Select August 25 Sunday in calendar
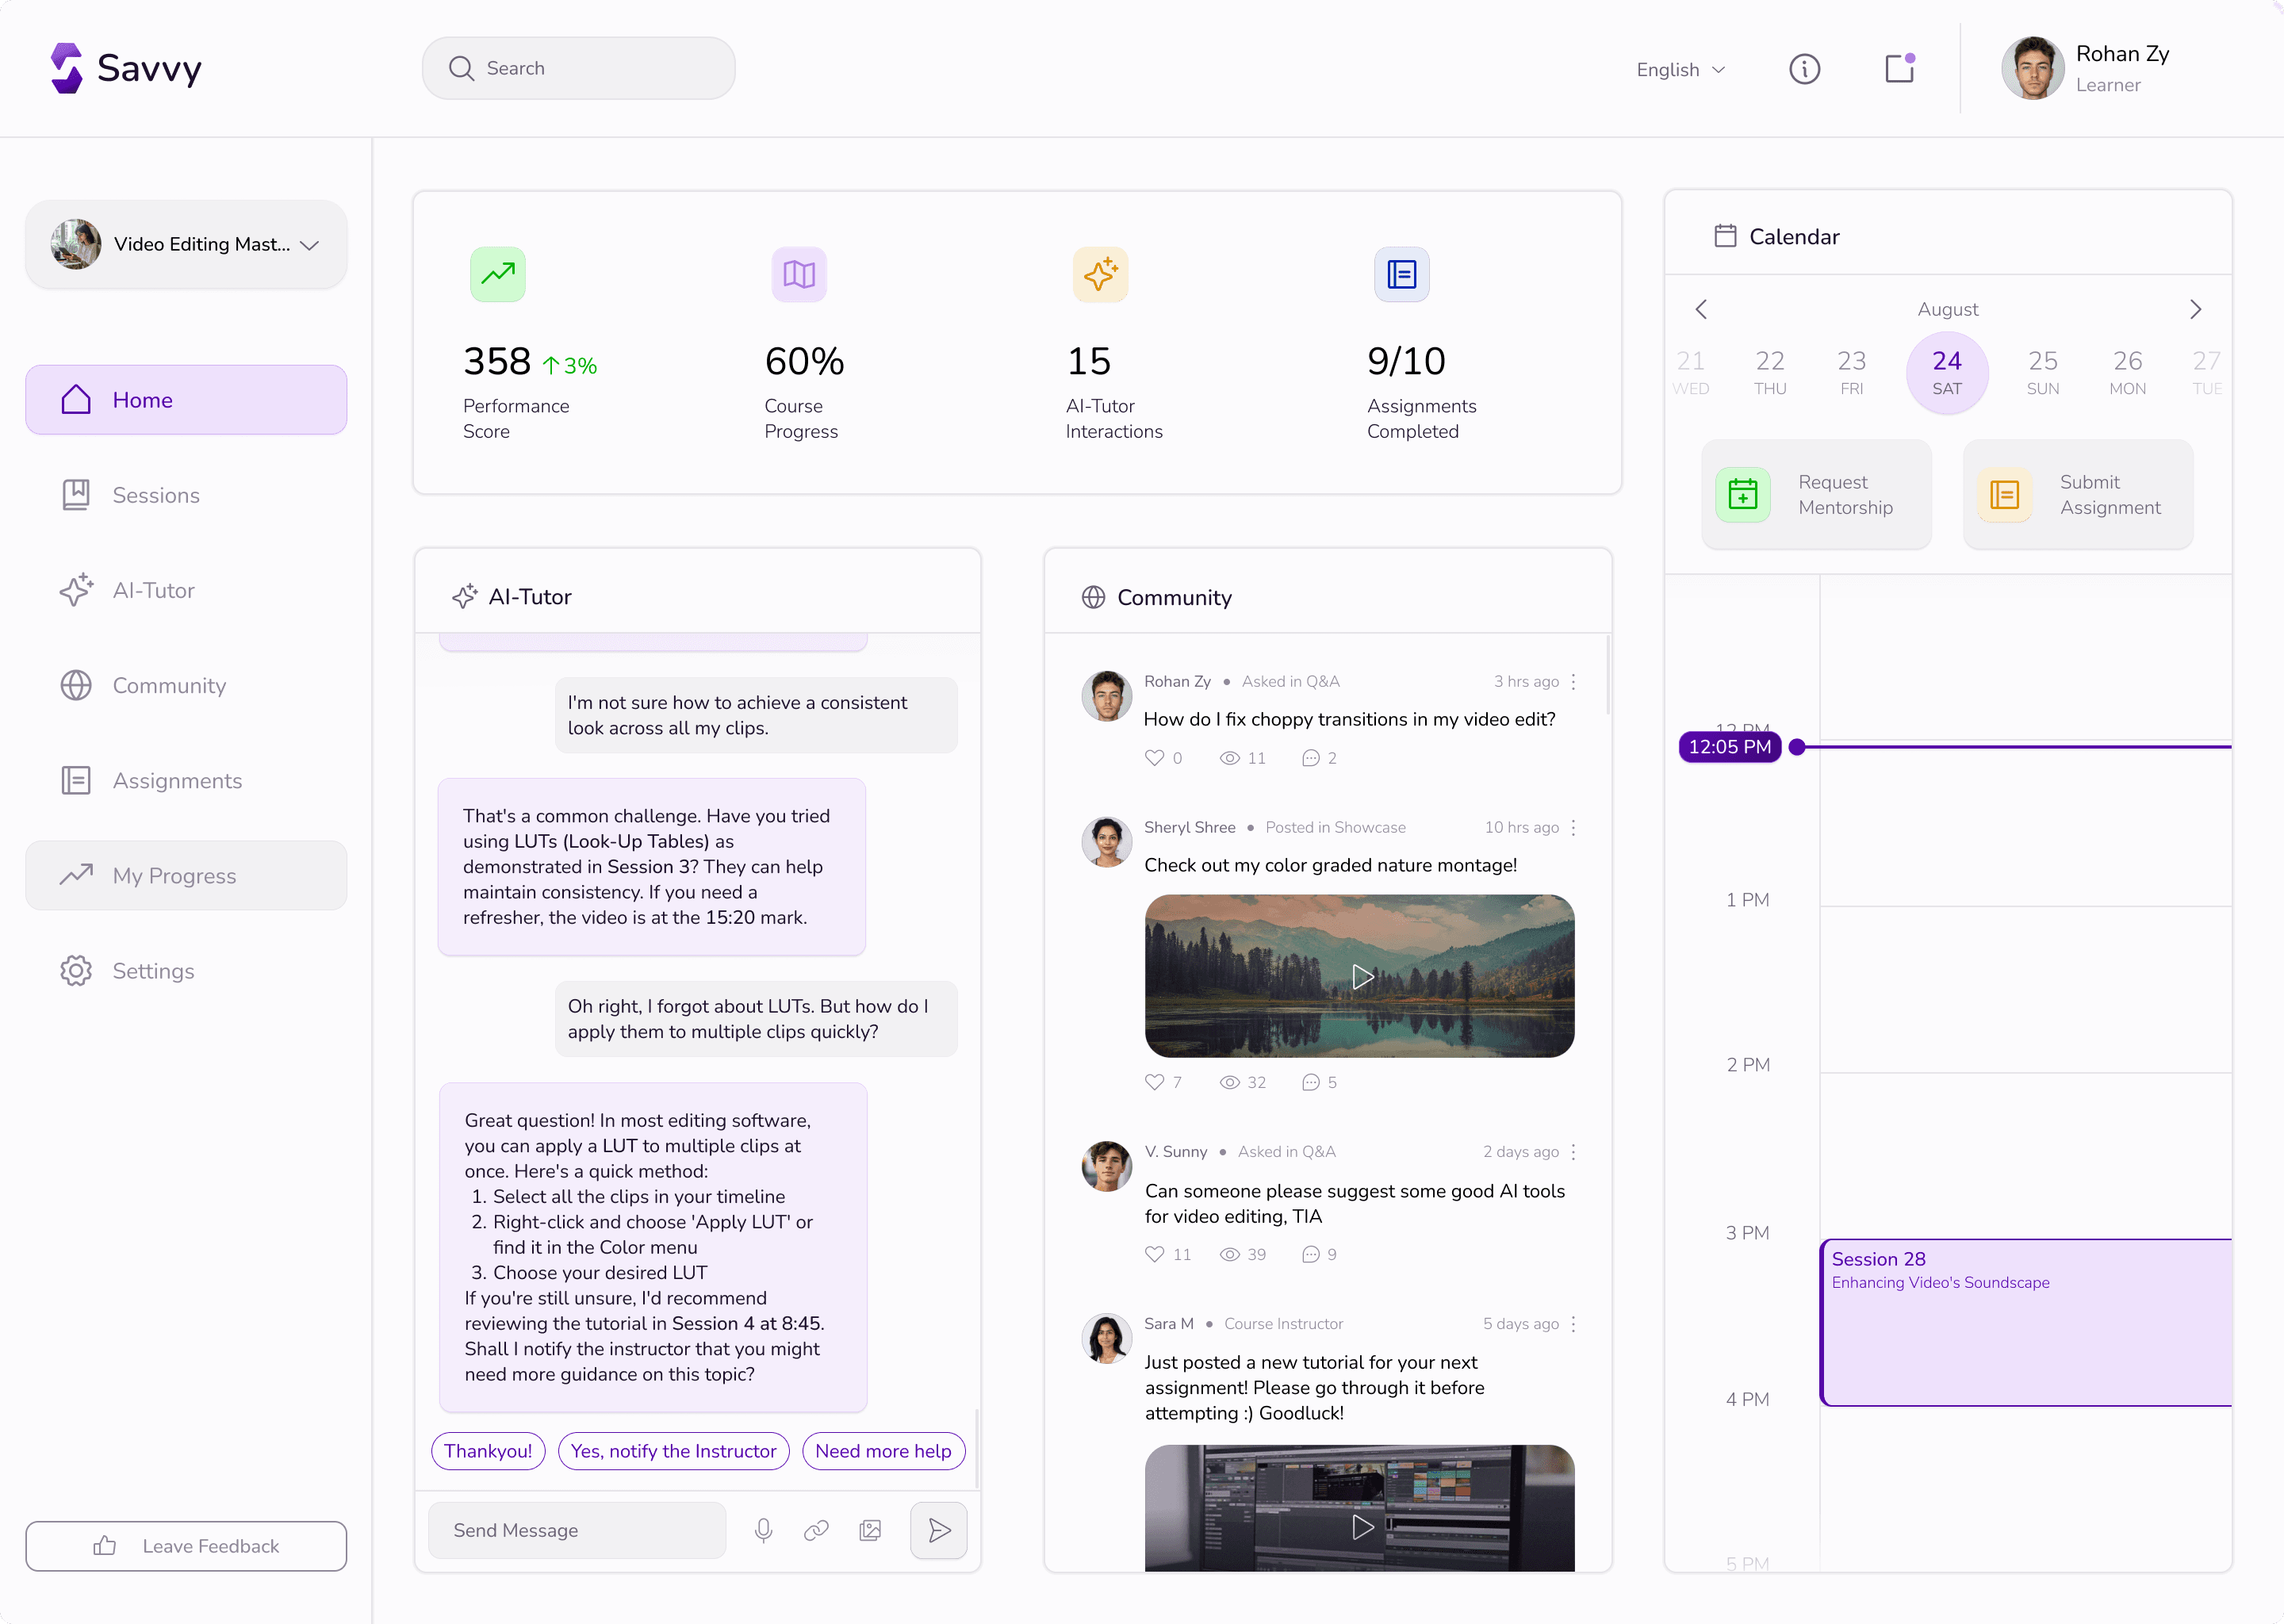 point(2042,371)
